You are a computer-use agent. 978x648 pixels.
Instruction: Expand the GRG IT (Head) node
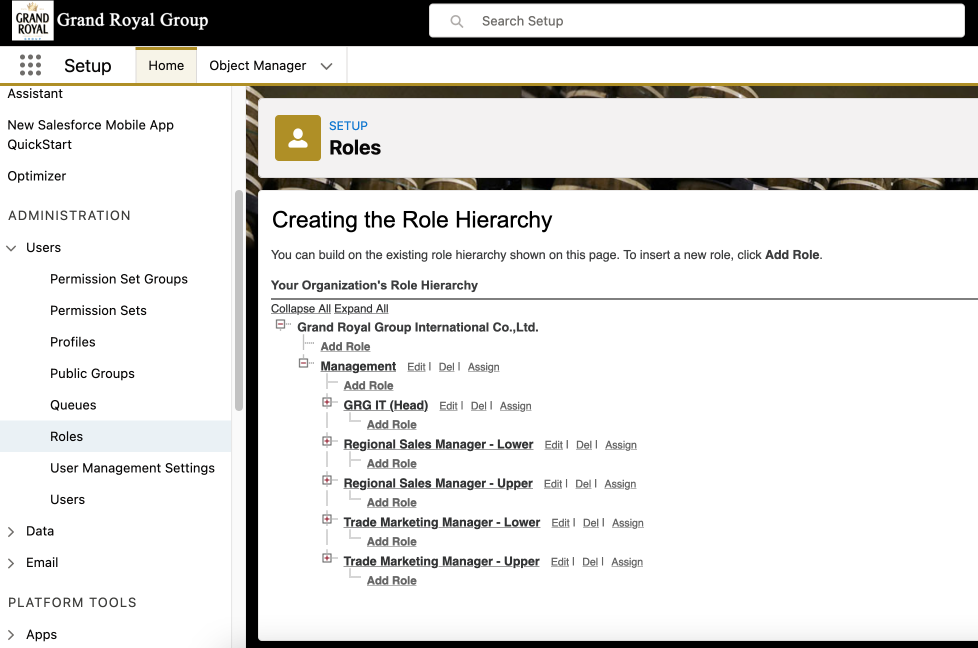(327, 402)
